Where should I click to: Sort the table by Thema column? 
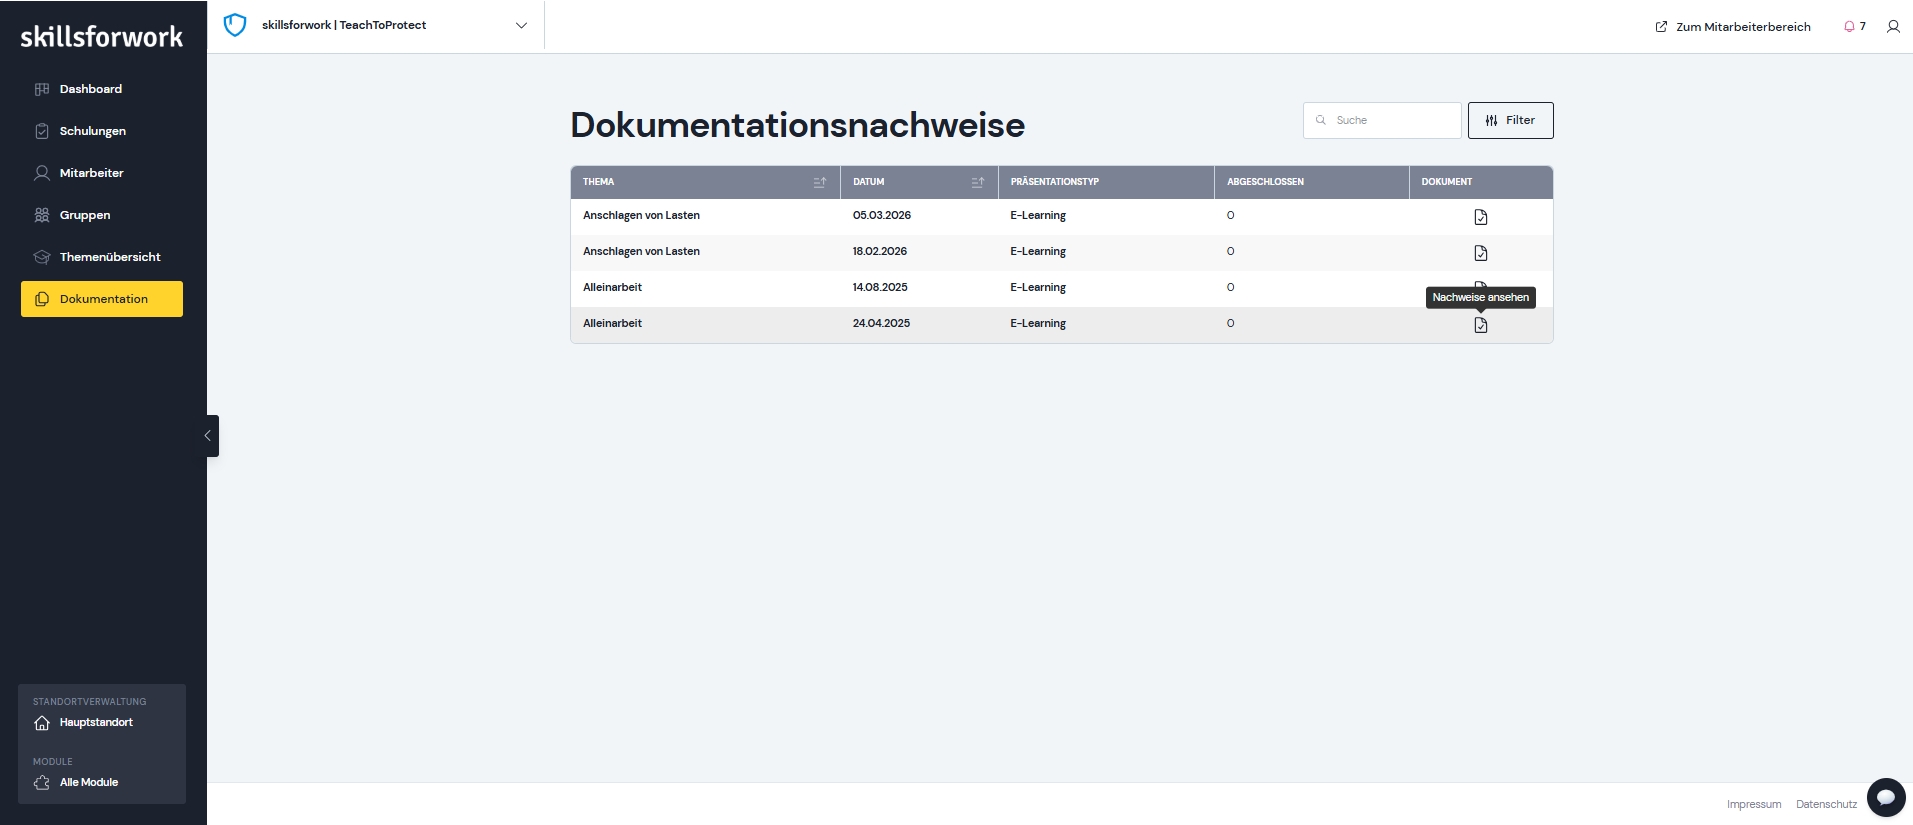(x=820, y=182)
